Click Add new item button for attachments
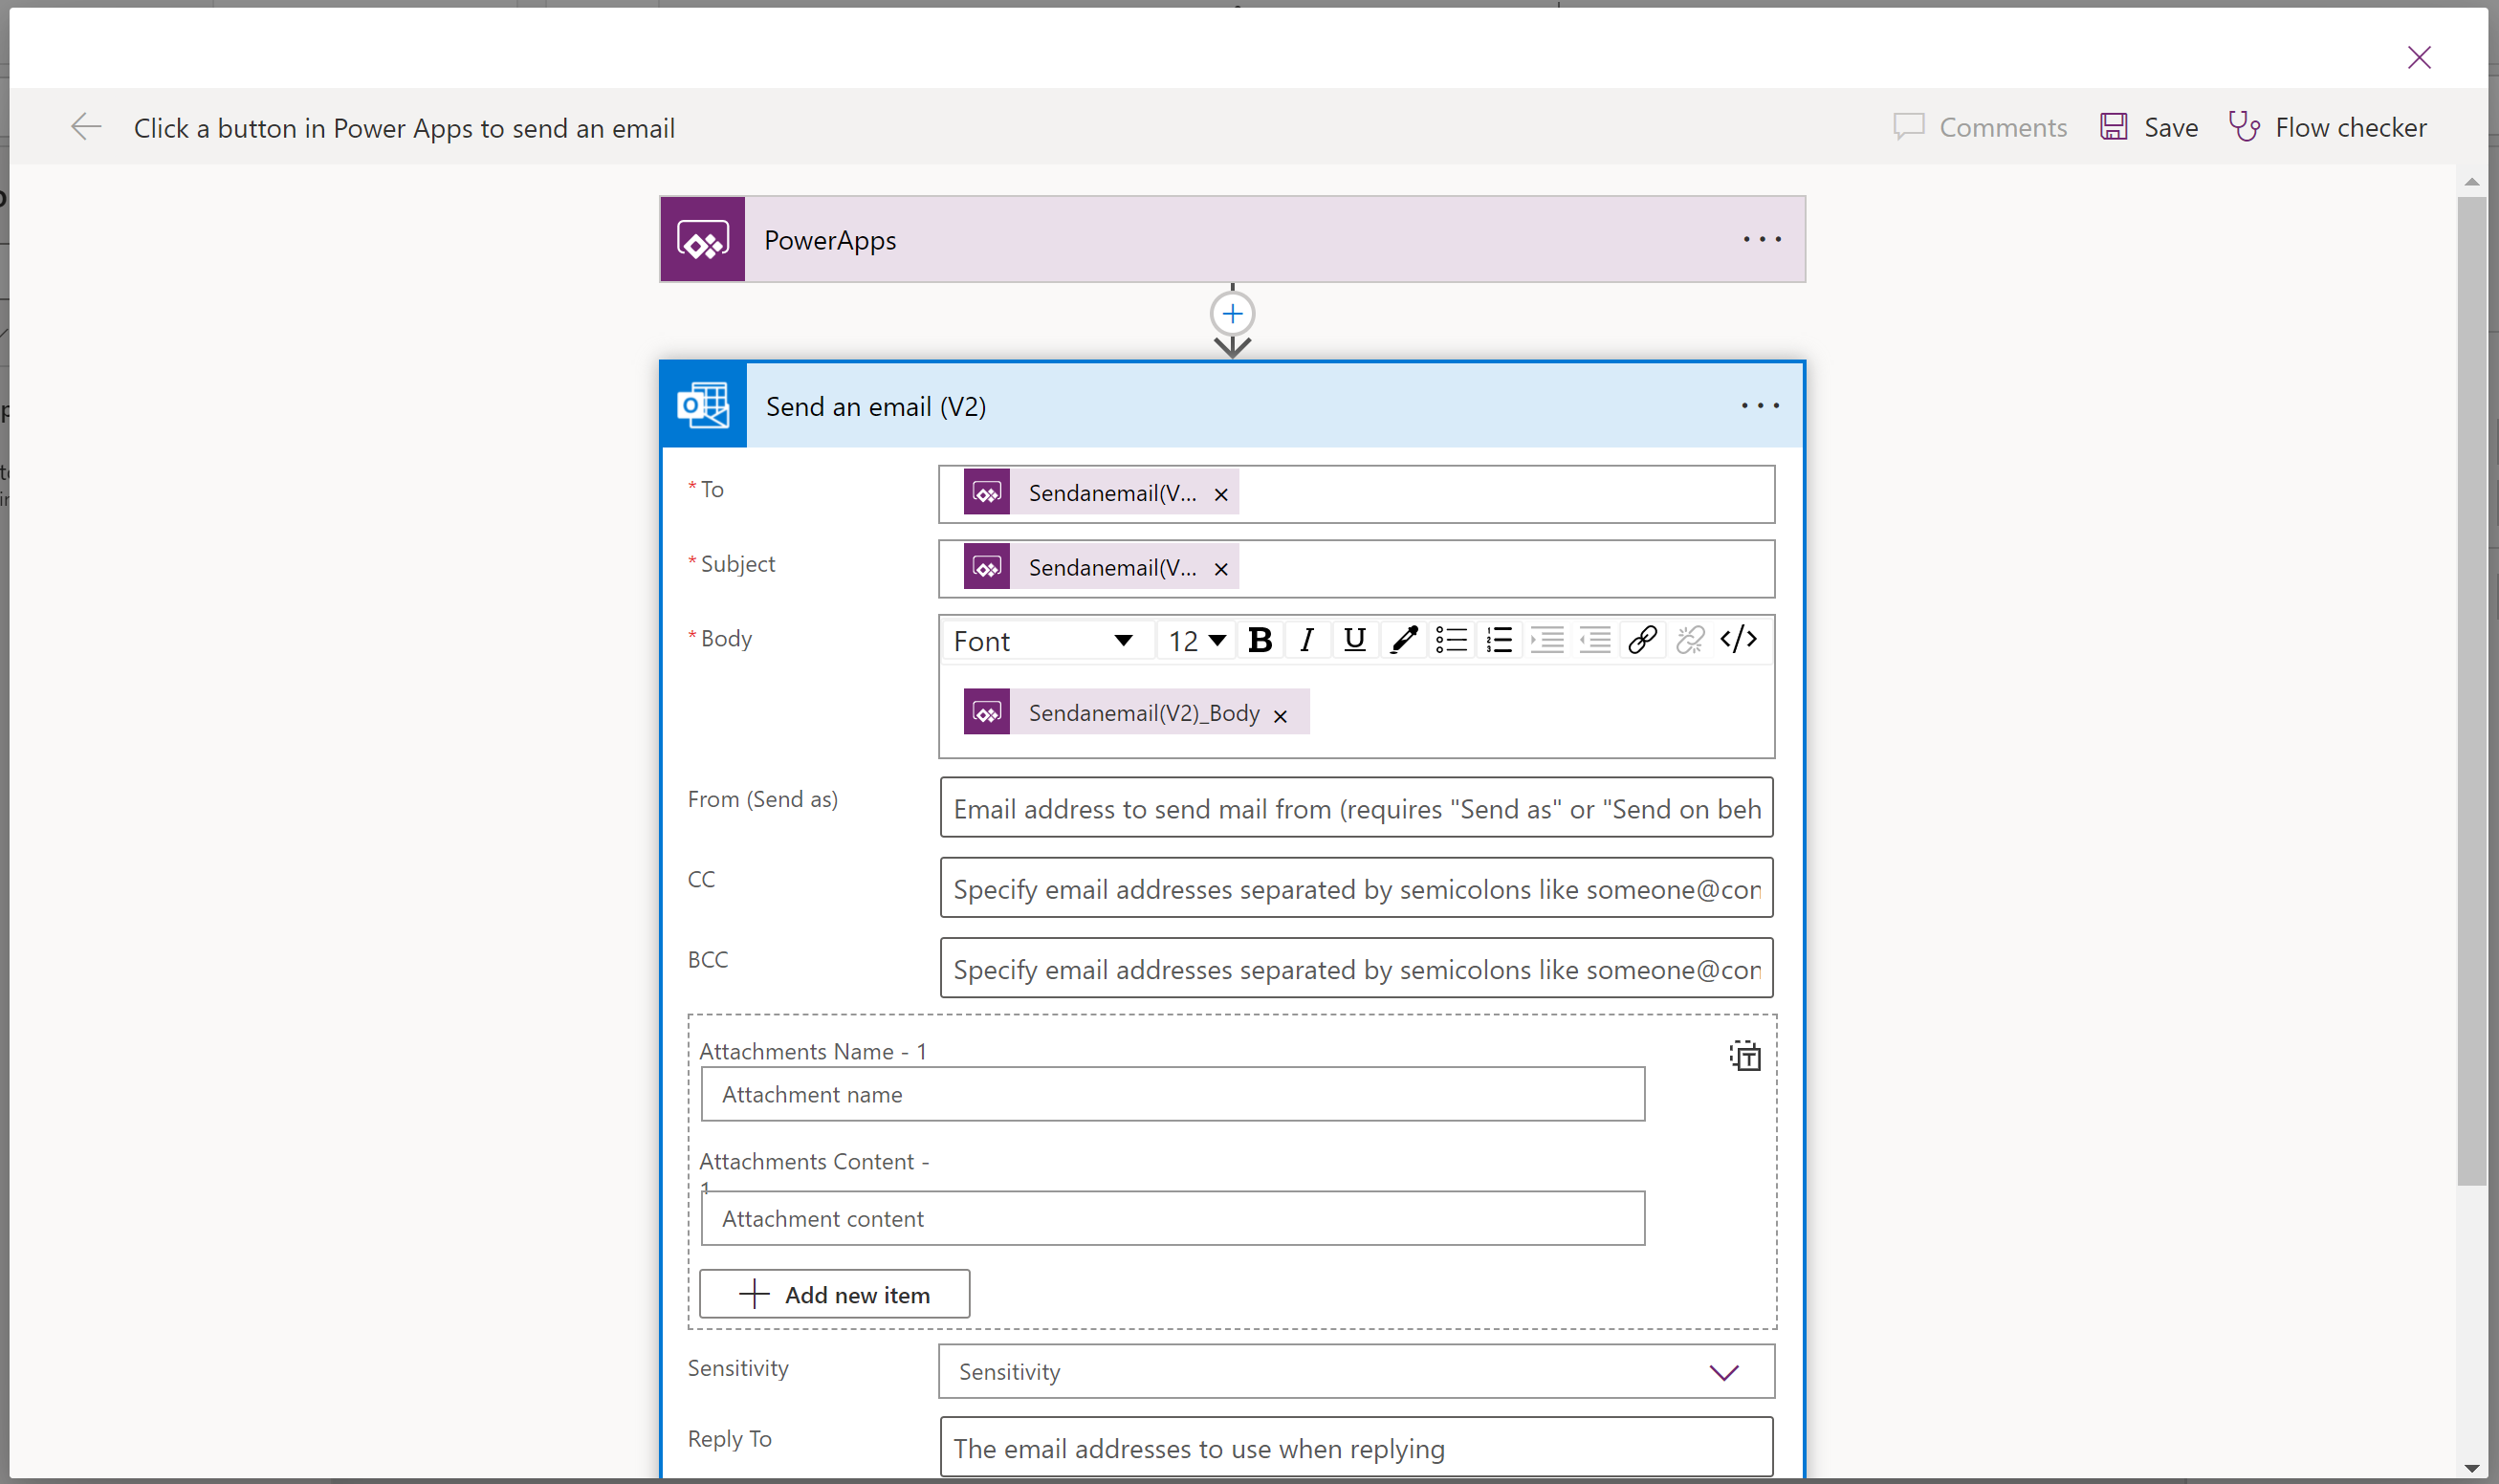The image size is (2499, 1484). (x=834, y=1293)
